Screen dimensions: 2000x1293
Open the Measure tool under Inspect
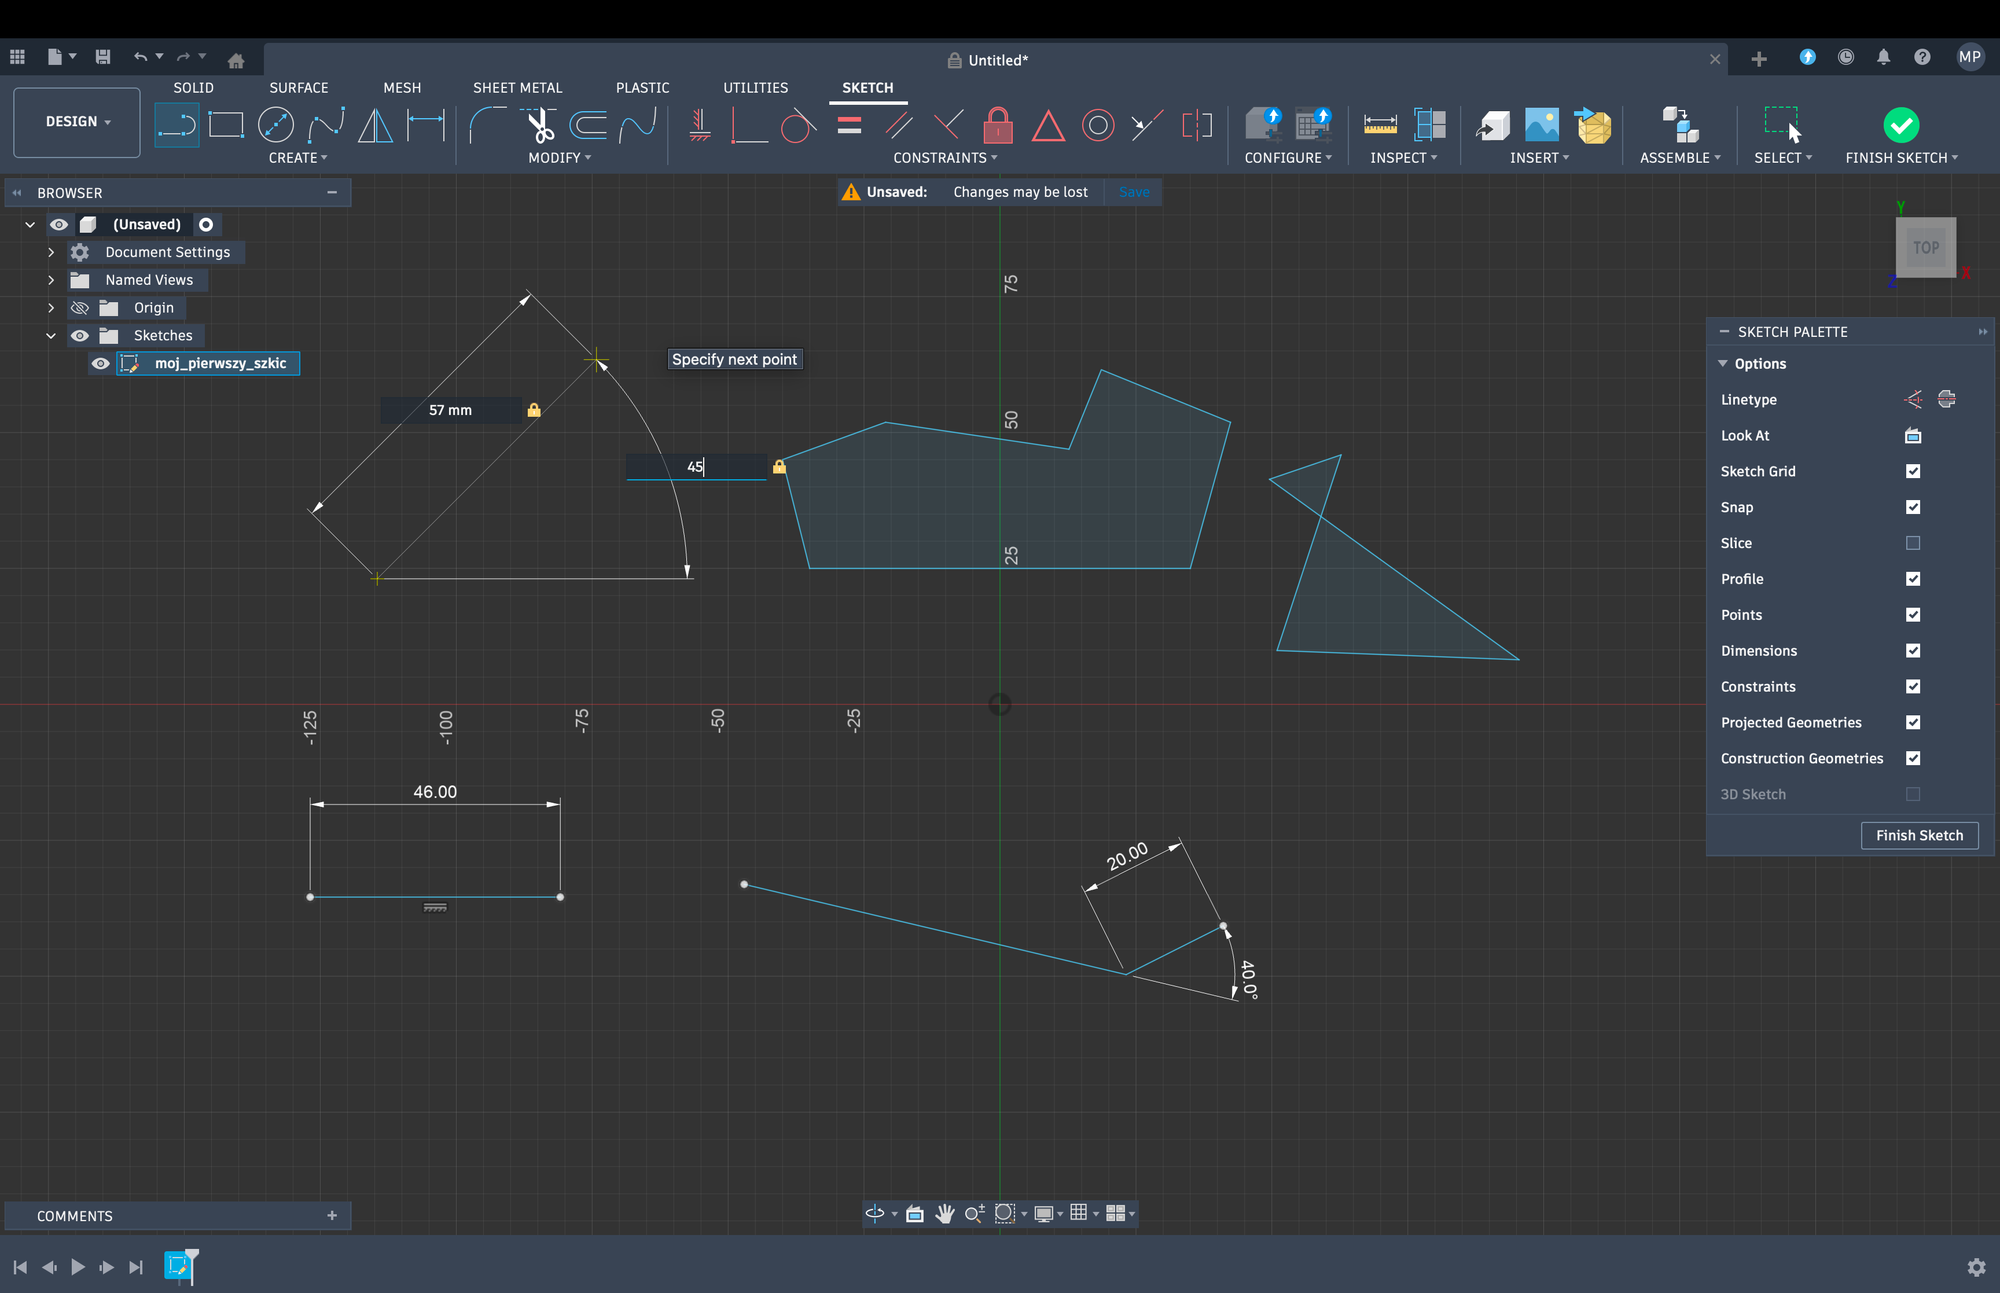(x=1380, y=126)
